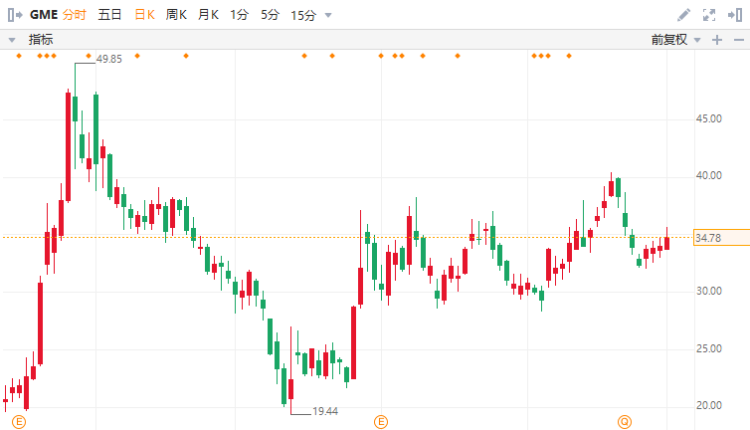This screenshot has width=750, height=430.
Task: Collapse the left panel with the arrow icon
Action: 15,15
